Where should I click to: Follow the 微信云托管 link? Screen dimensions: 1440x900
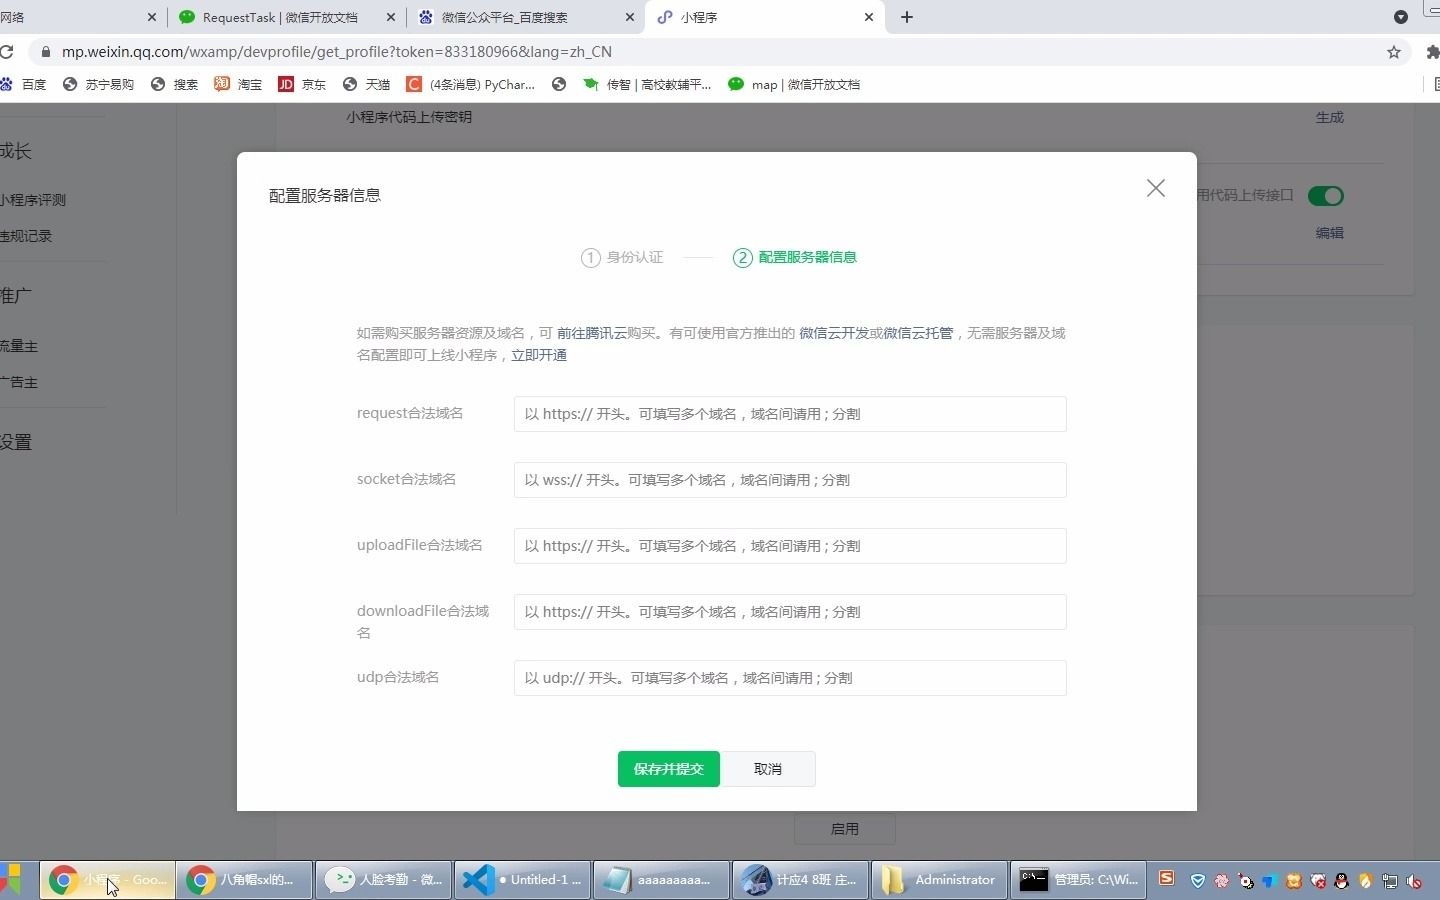pos(918,333)
